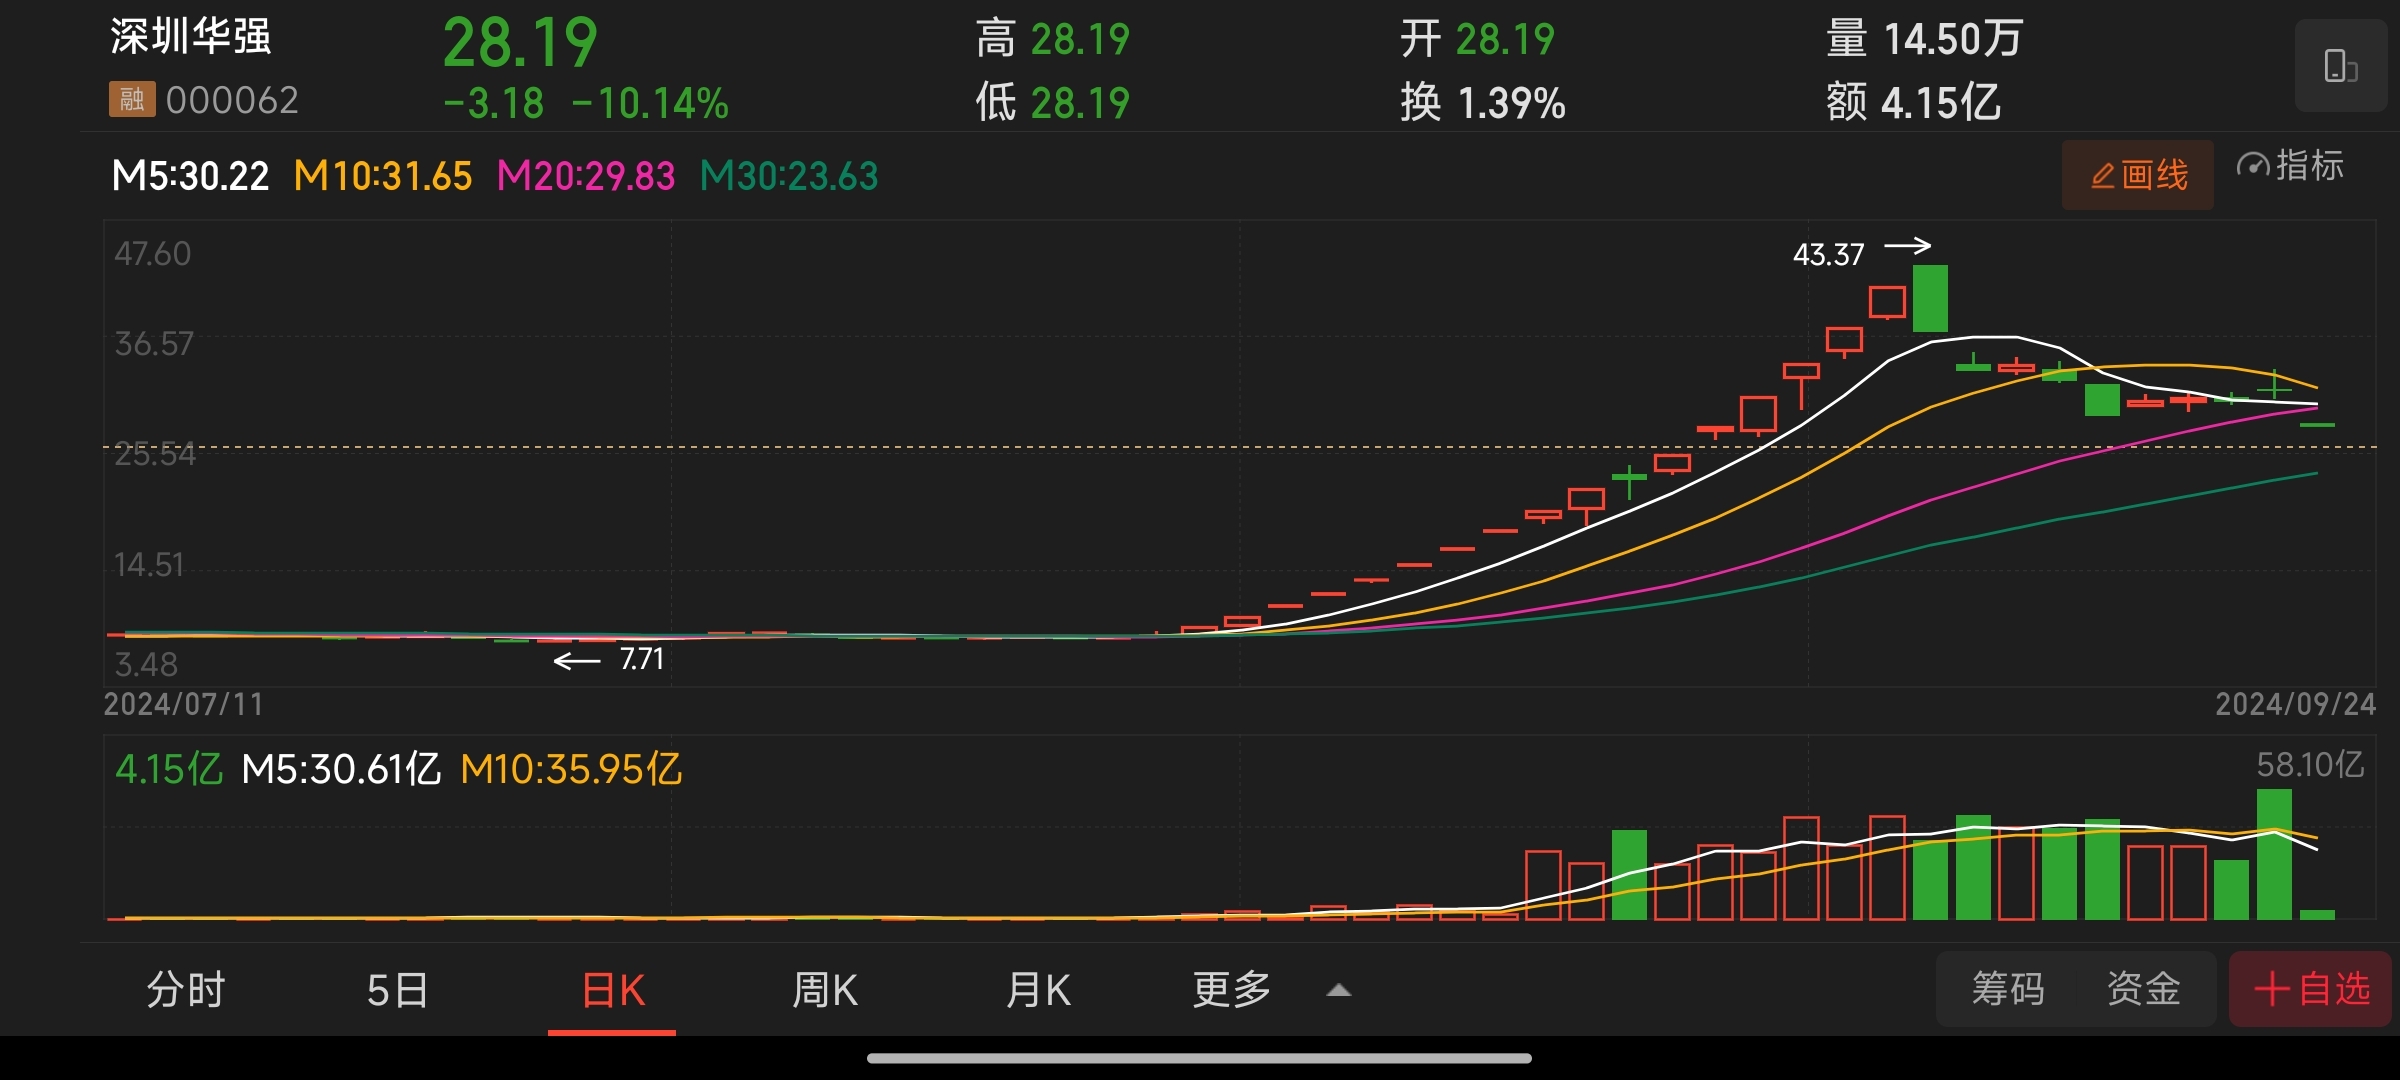The height and width of the screenshot is (1080, 2400).
Task: Tap the screen rotate icon top right
Action: tap(2341, 66)
